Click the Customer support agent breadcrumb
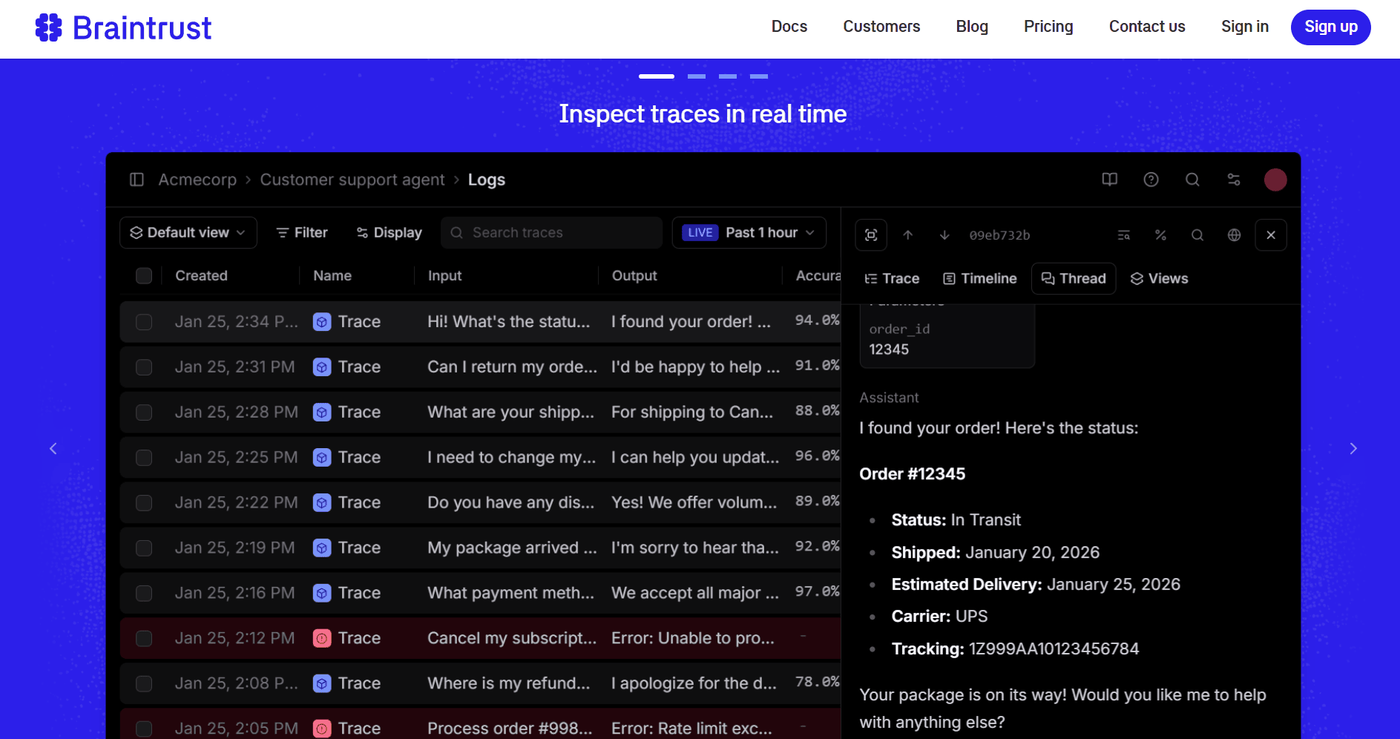The height and width of the screenshot is (739, 1400). [x=353, y=180]
